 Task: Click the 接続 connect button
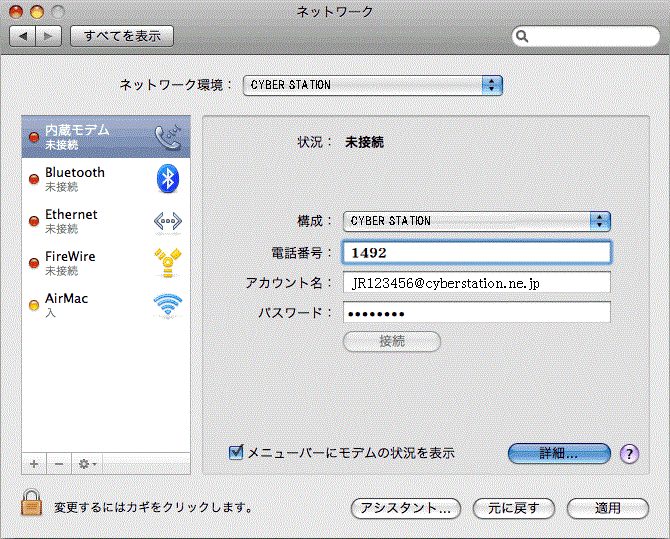point(392,342)
